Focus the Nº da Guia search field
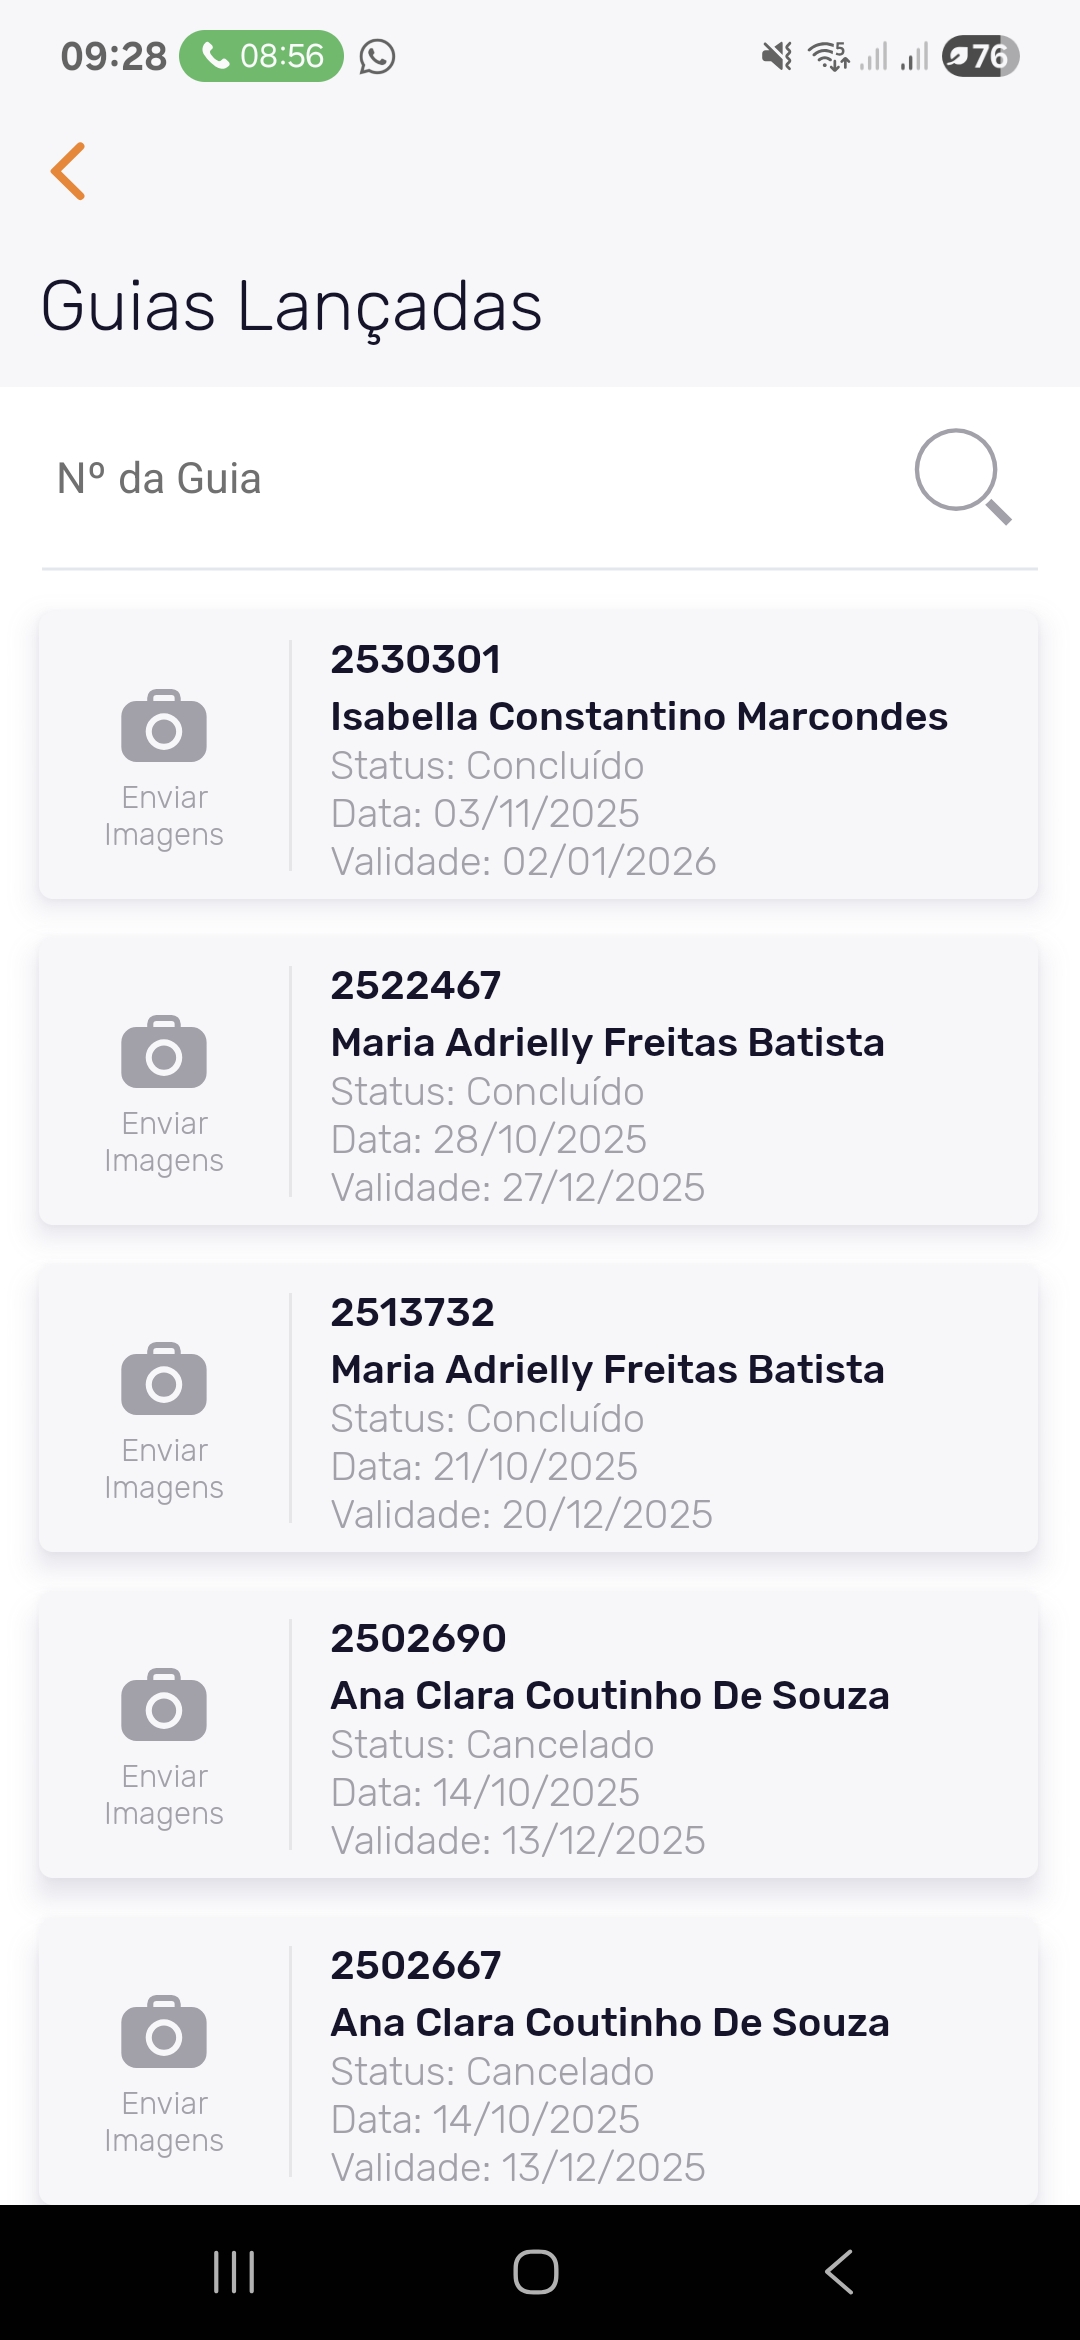This screenshot has height=2340, width=1080. [x=470, y=479]
